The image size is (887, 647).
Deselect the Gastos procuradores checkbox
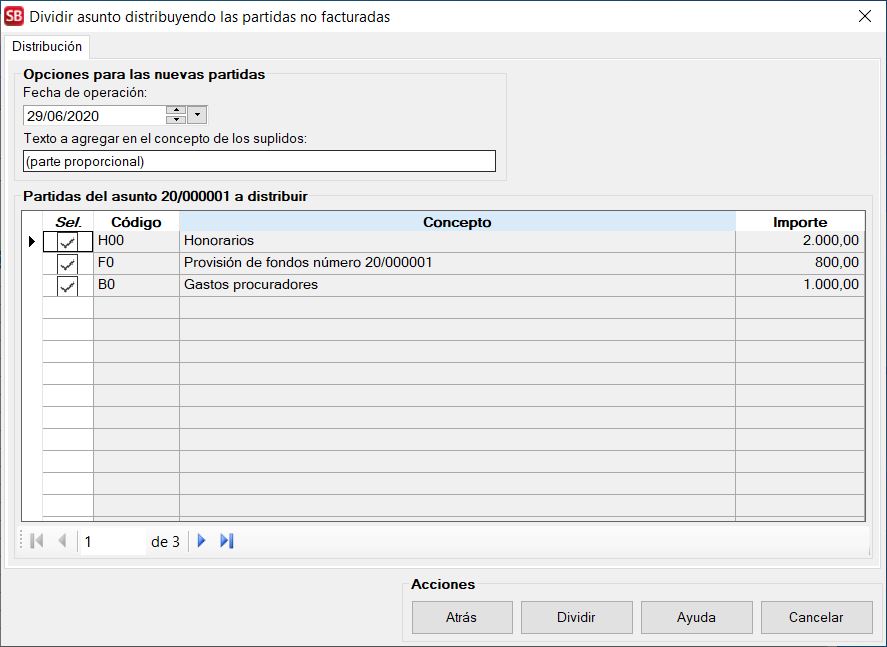[x=67, y=286]
